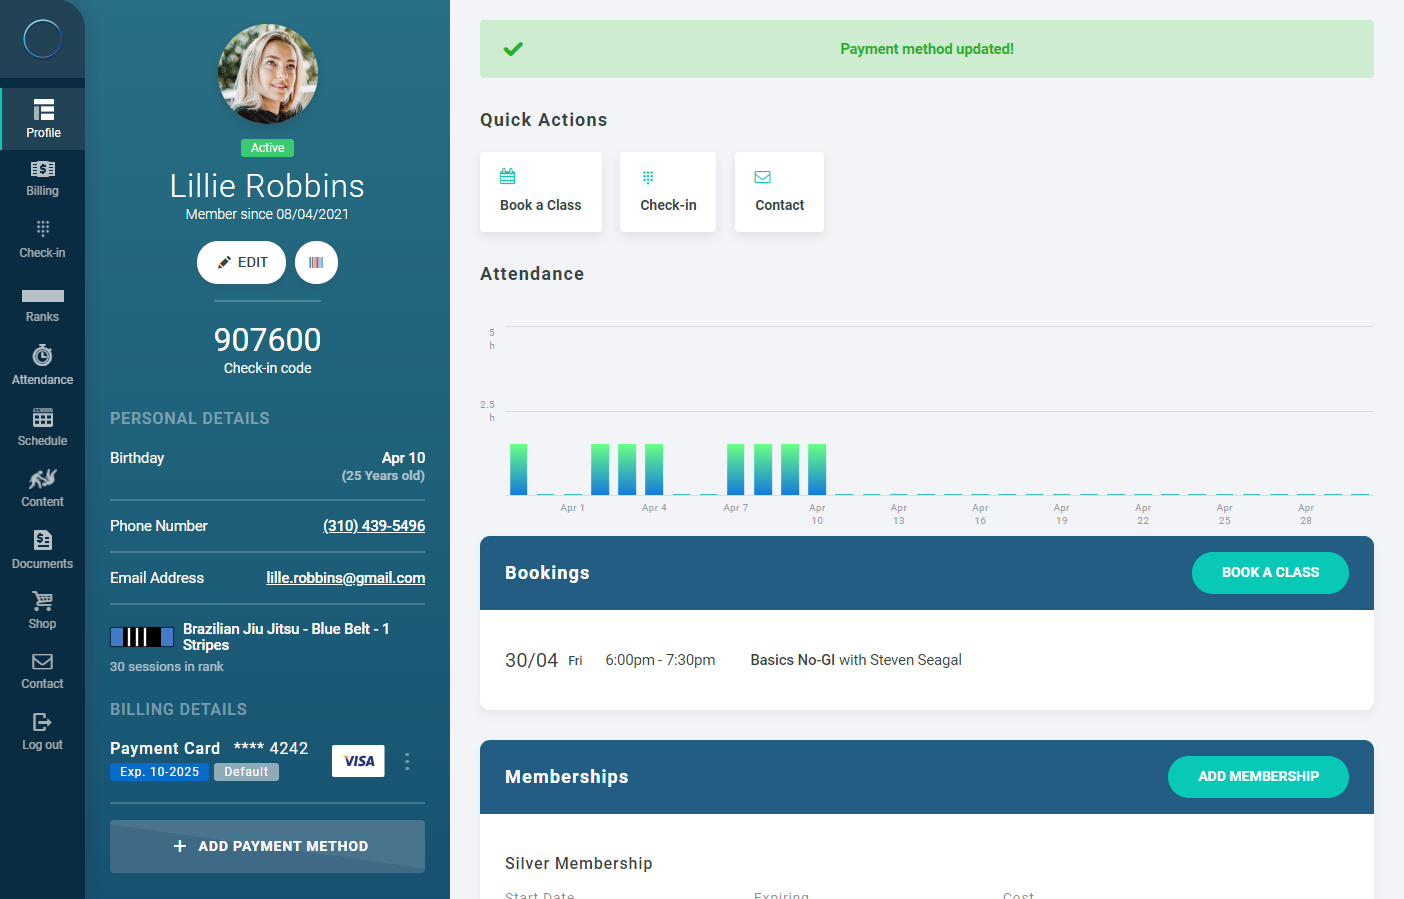This screenshot has height=899, width=1404.
Task: Open the Schedule sidebar page
Action: pyautogui.click(x=42, y=428)
